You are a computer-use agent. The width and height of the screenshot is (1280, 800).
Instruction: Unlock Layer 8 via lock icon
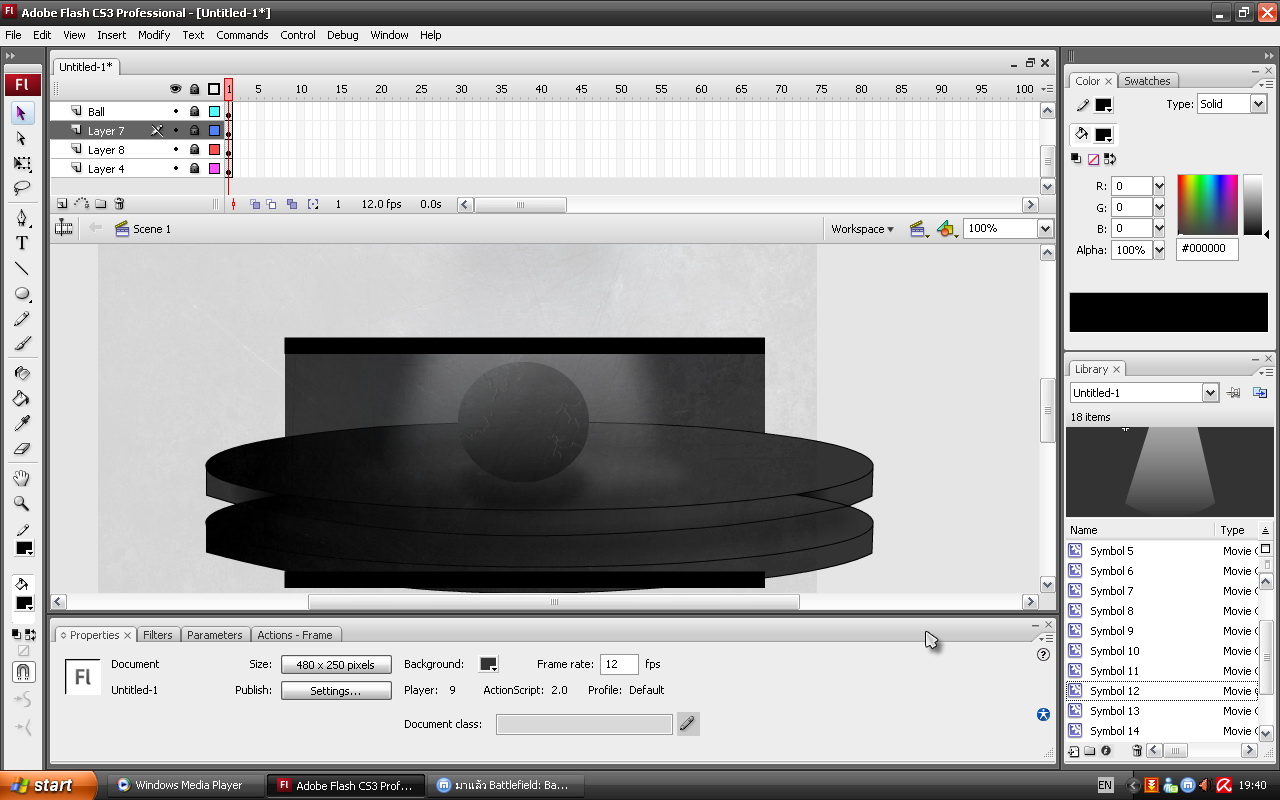click(195, 150)
